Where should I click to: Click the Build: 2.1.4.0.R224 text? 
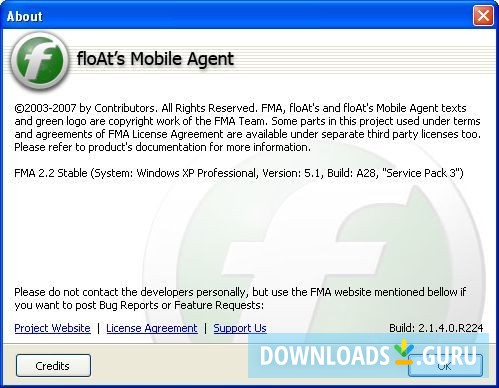pos(436,328)
